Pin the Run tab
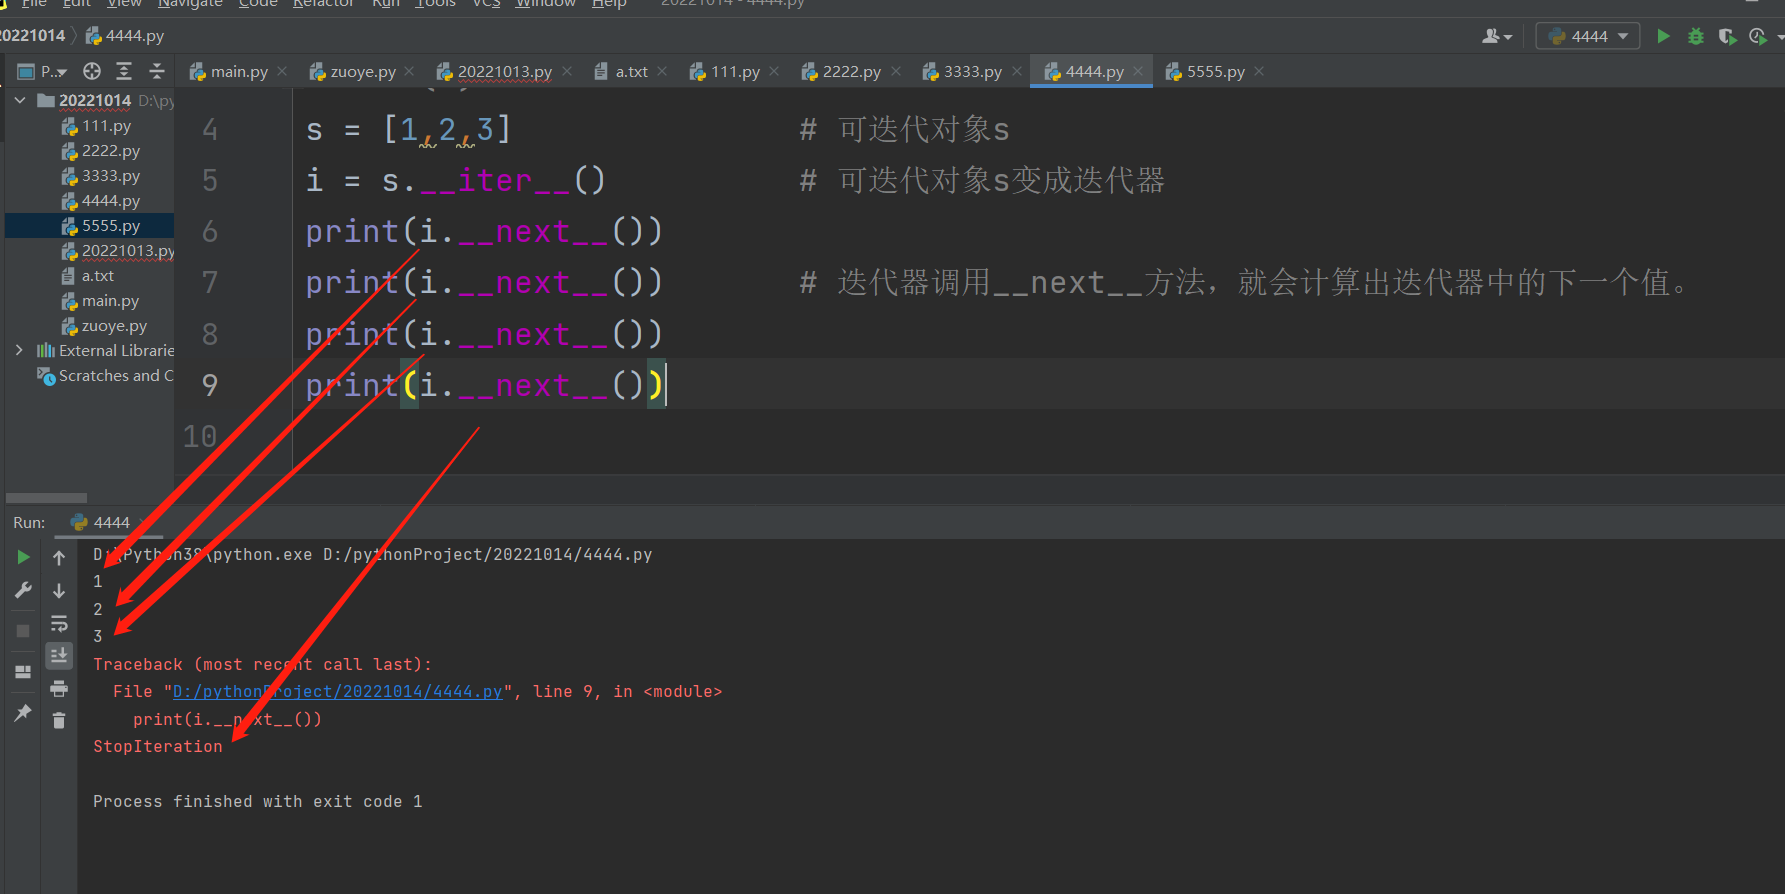This screenshot has width=1785, height=894. [x=23, y=713]
